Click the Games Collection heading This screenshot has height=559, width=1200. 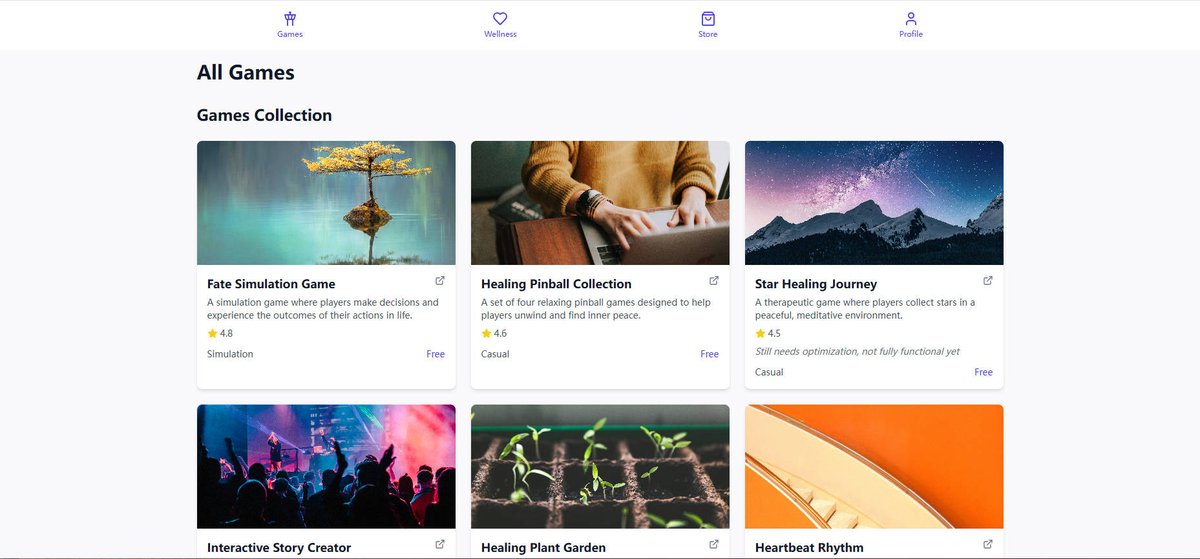click(264, 115)
